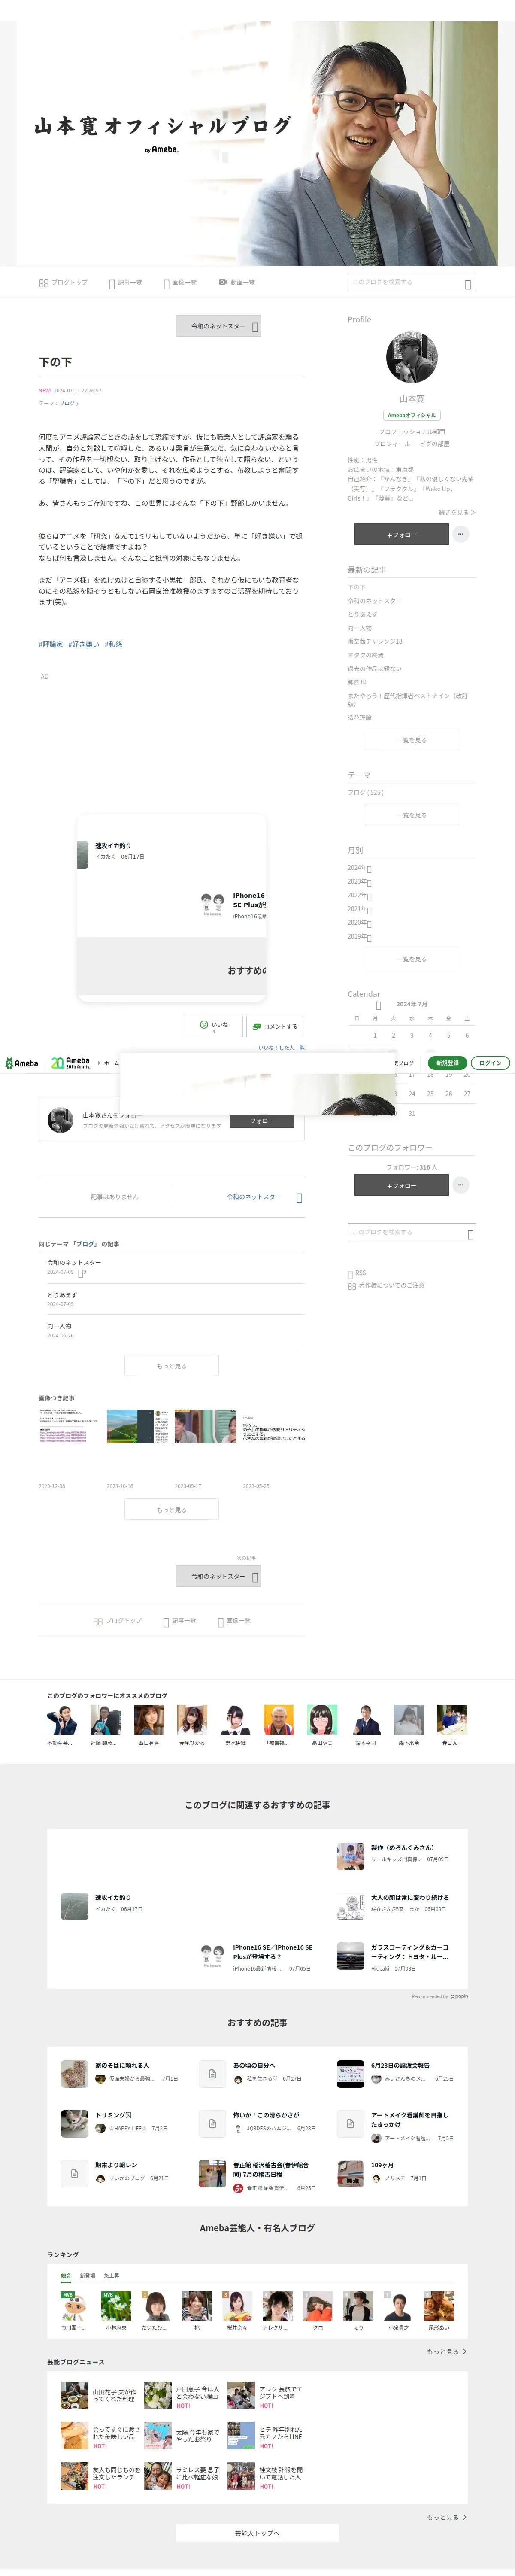The image size is (515, 2576).
Task: Open the landscape image-article thumbnail
Action: point(138,1426)
